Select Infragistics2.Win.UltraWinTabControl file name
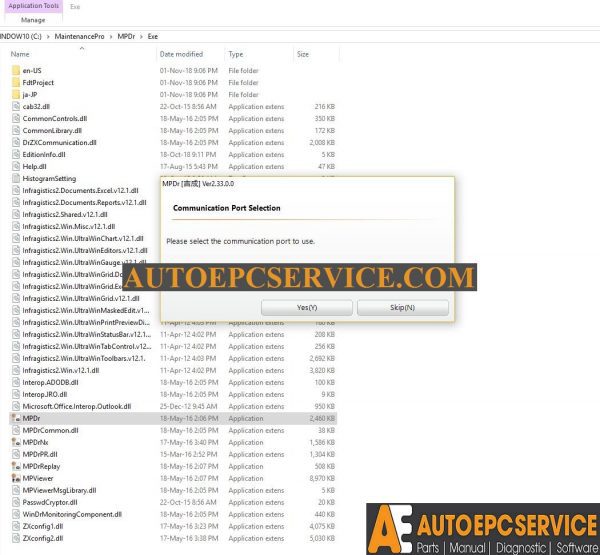Viewport: 600px width, 555px height. point(87,346)
